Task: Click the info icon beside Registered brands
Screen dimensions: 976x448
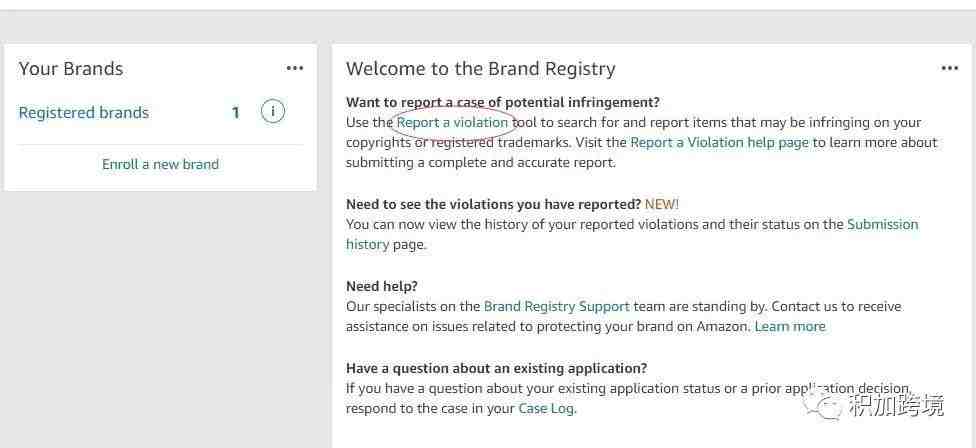Action: pyautogui.click(x=273, y=112)
